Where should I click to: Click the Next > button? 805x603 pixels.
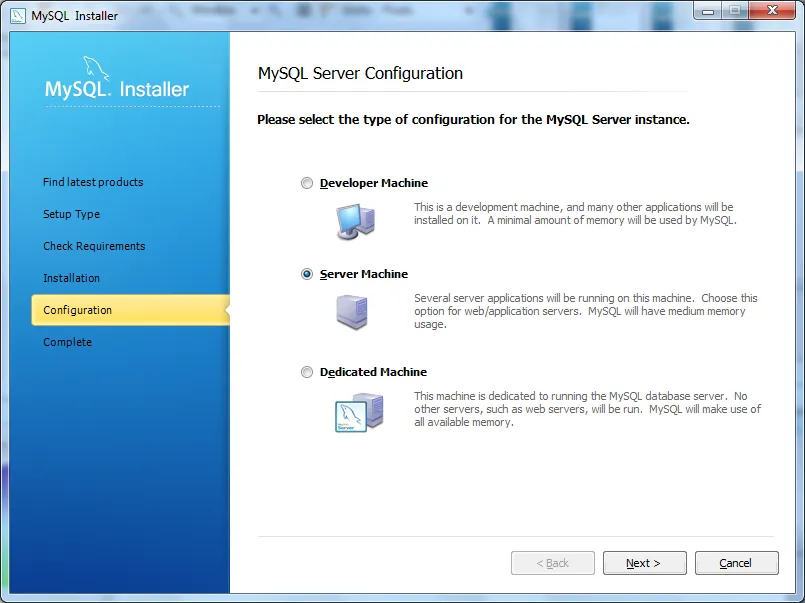644,563
